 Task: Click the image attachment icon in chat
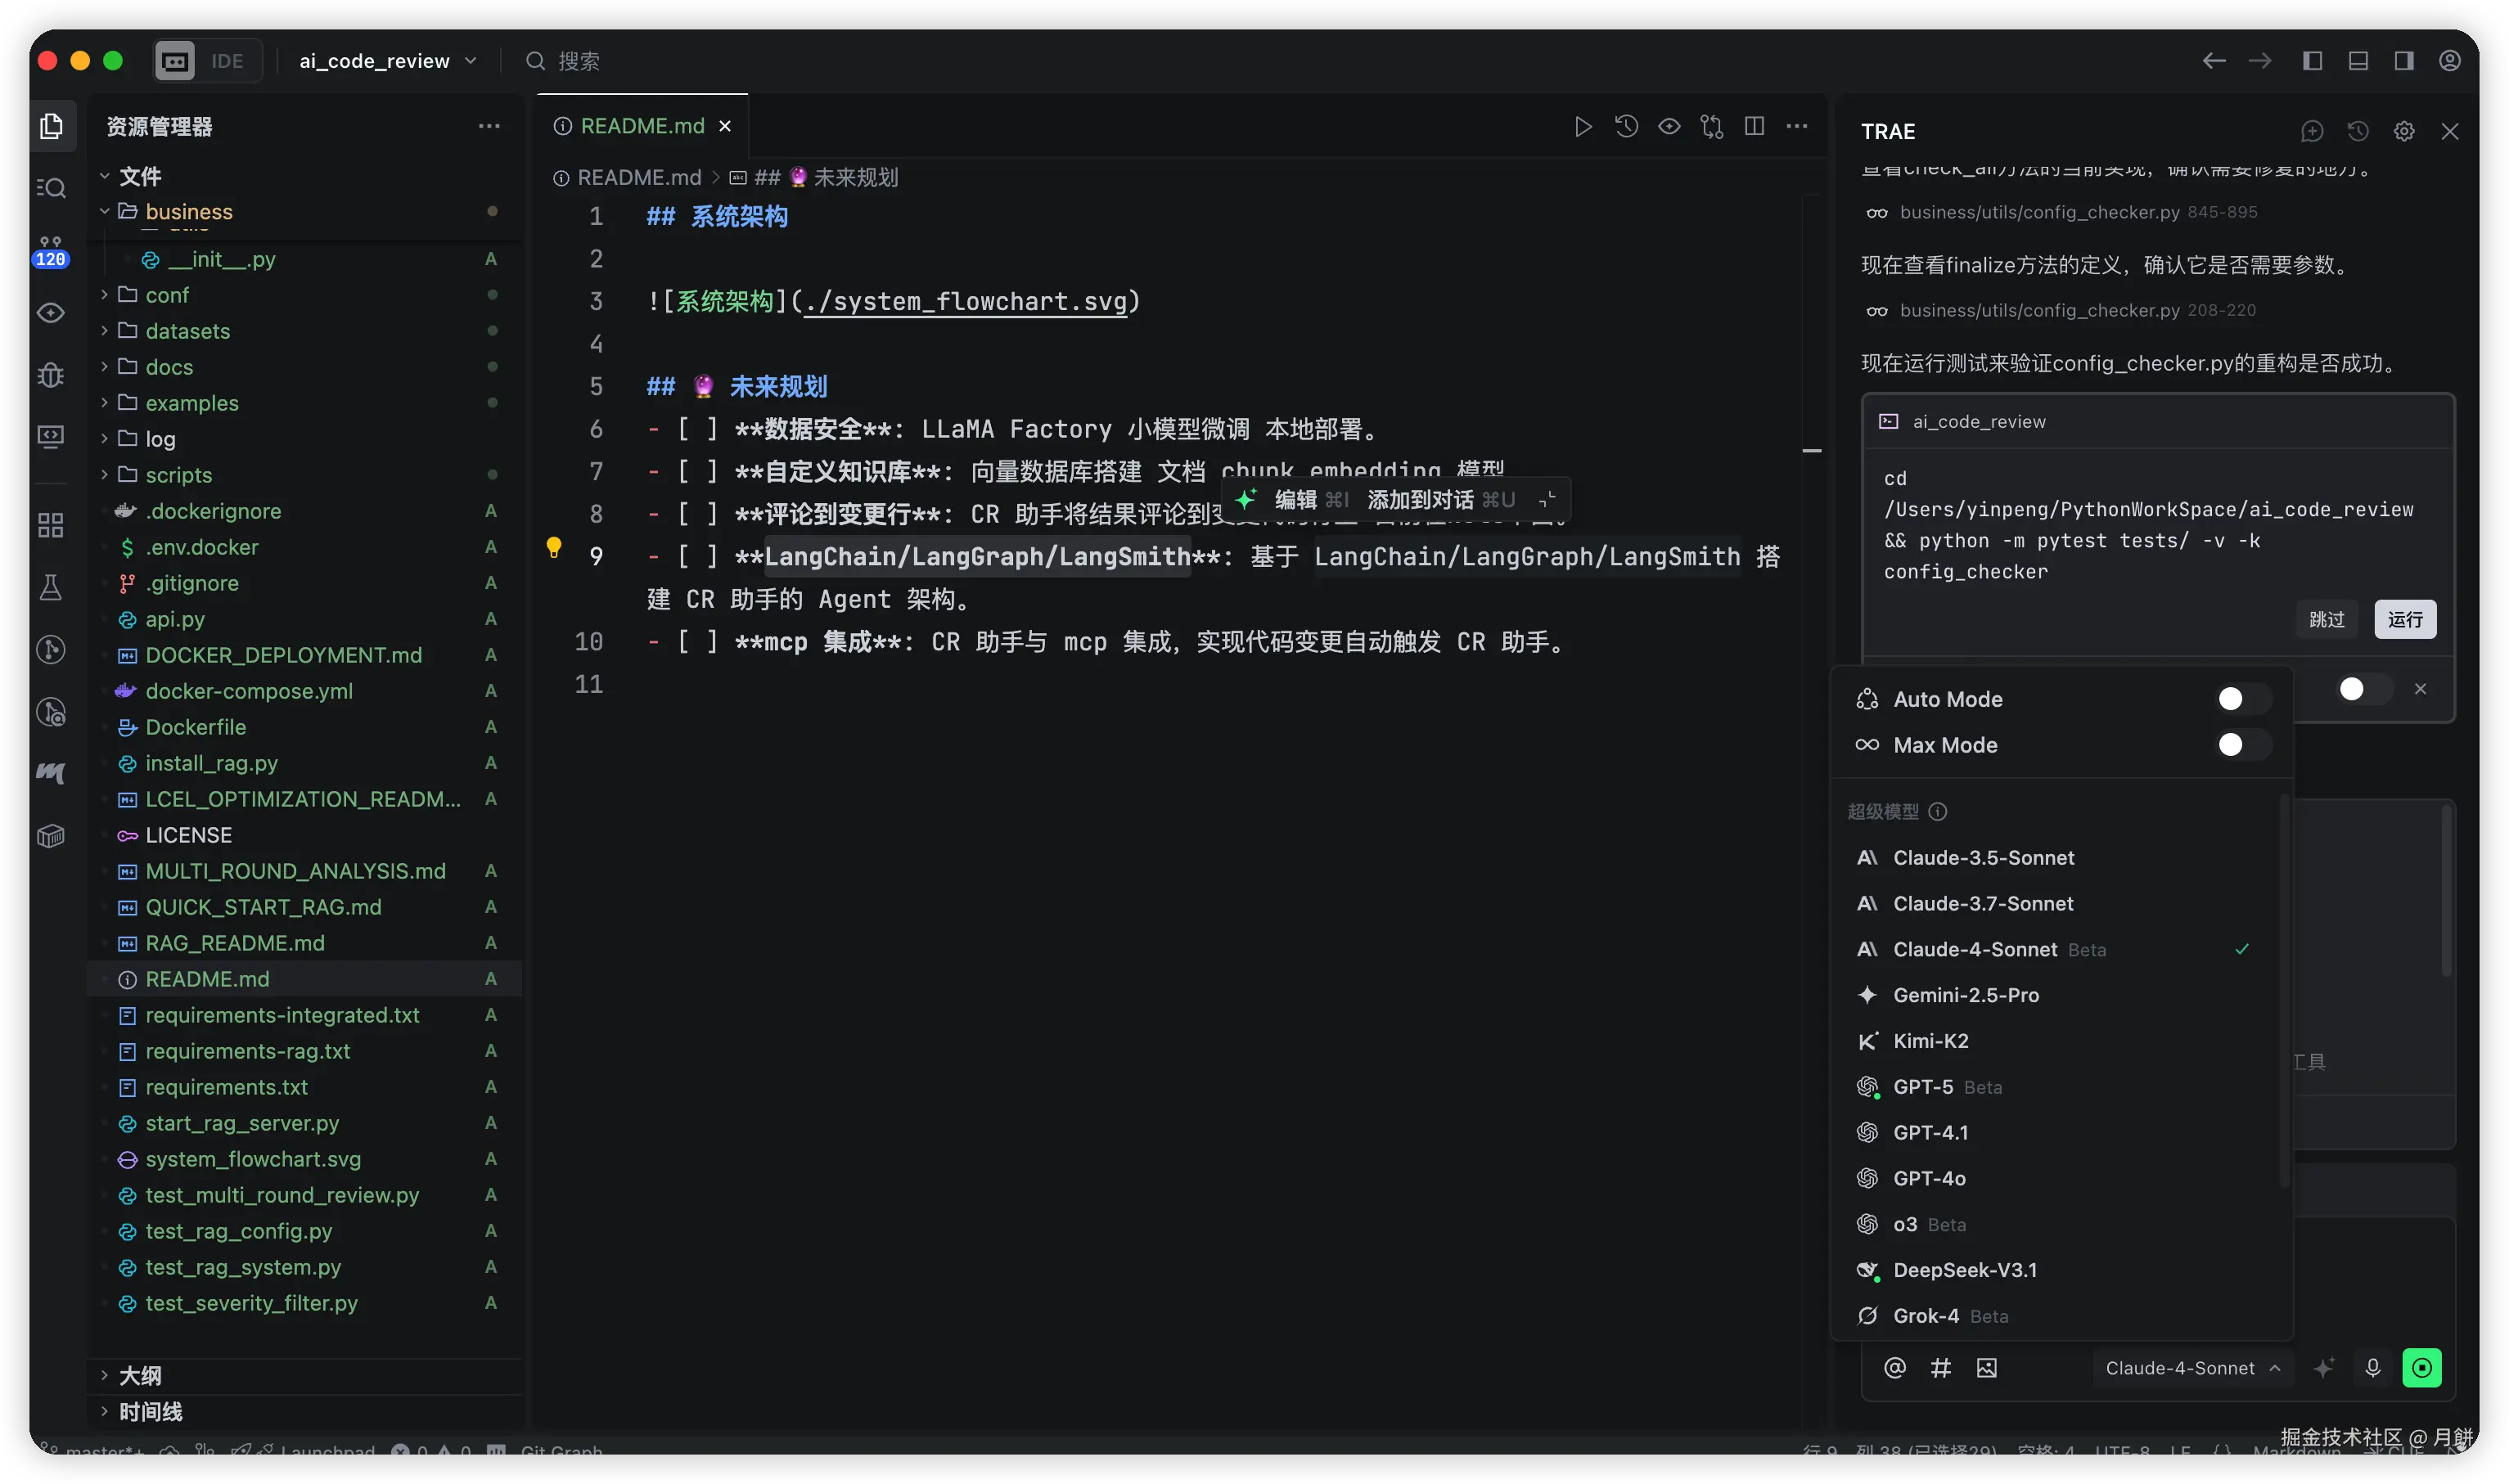1986,1368
